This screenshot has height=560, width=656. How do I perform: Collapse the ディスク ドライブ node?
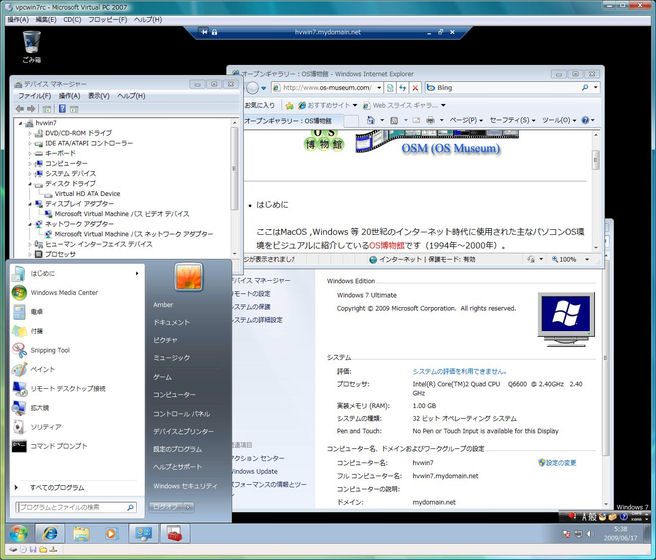point(30,184)
